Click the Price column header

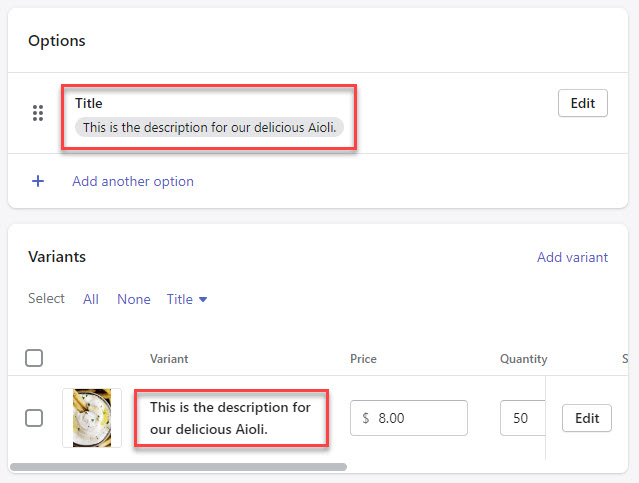click(363, 359)
